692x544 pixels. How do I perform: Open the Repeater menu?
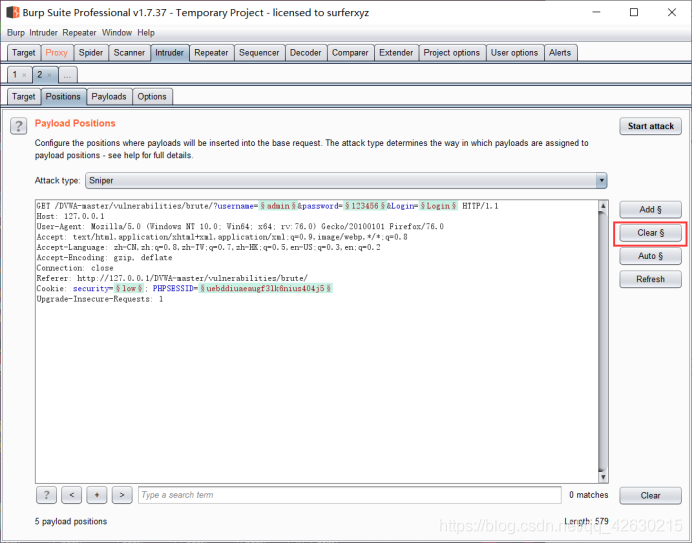[79, 33]
